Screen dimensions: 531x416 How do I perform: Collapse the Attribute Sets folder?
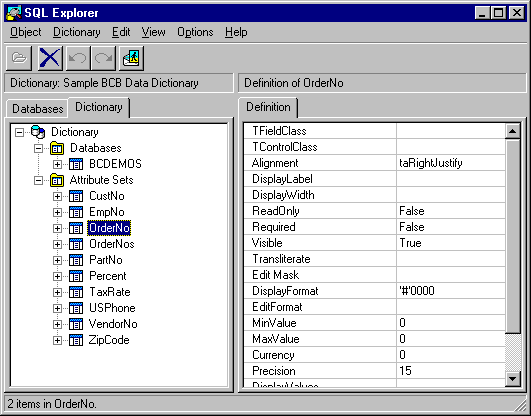pos(39,180)
